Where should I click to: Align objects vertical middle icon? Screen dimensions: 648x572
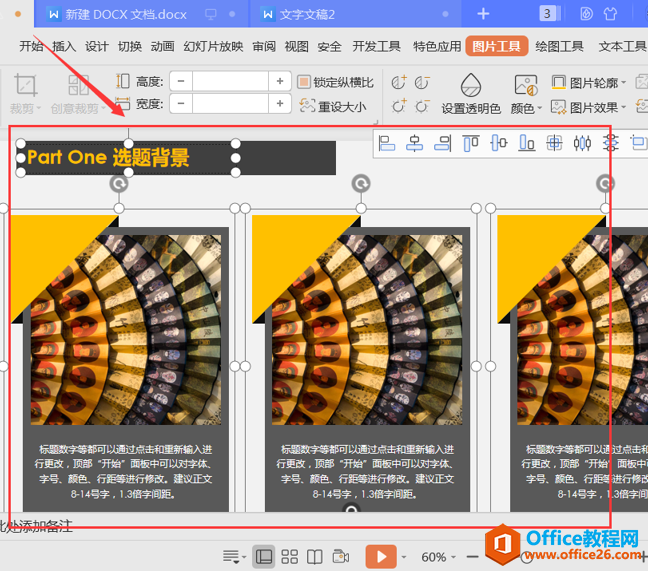click(499, 143)
